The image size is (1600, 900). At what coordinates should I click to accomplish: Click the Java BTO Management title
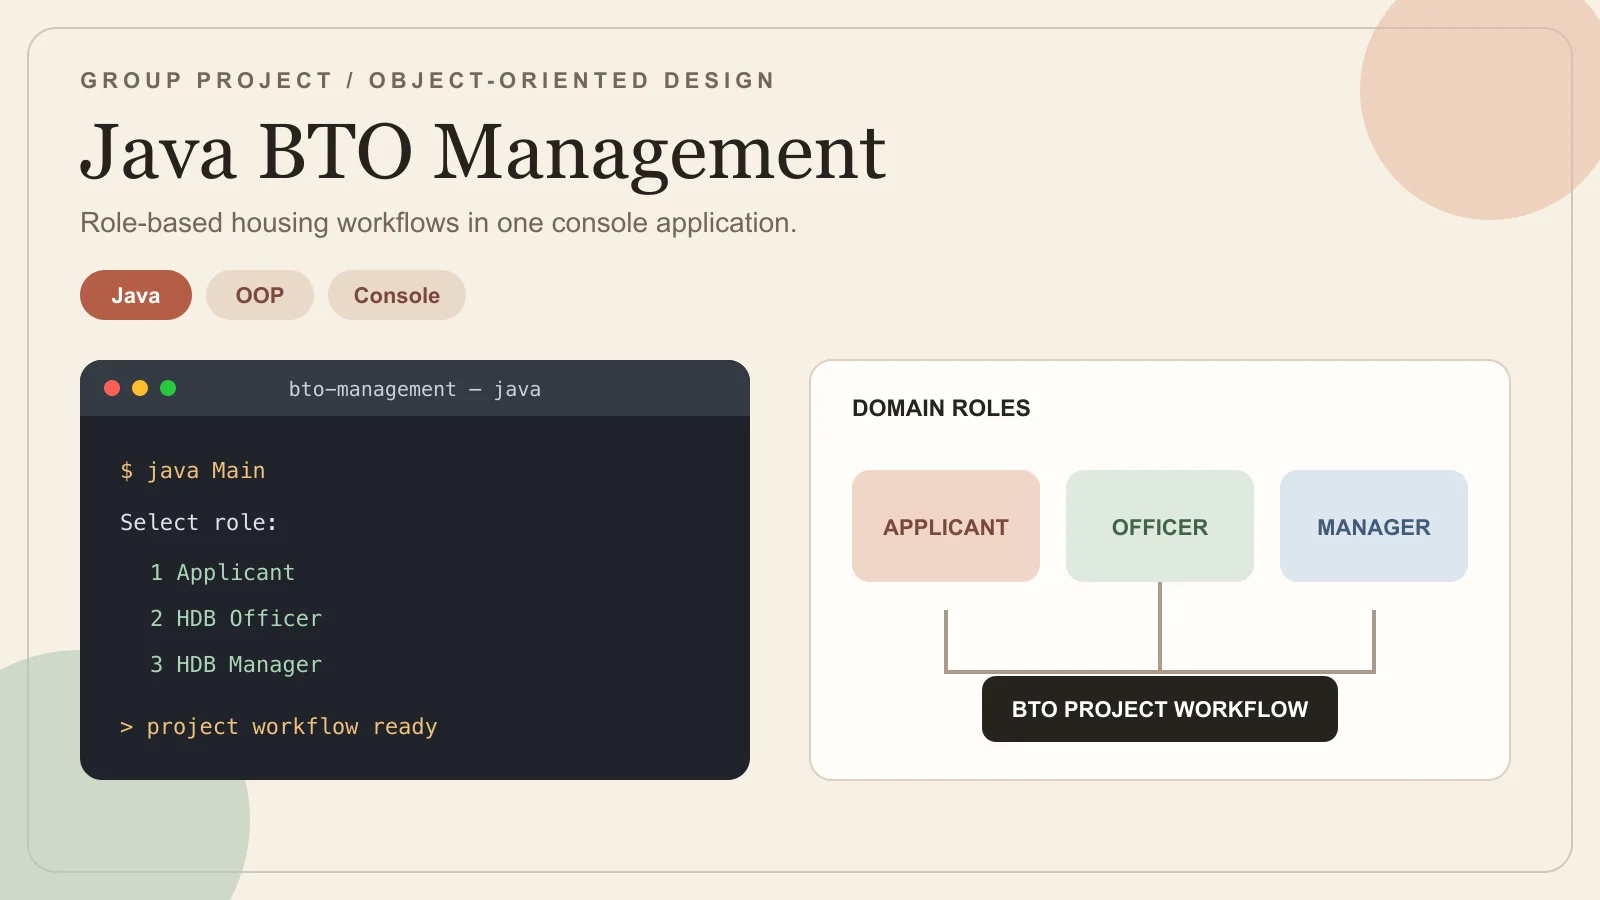click(x=483, y=152)
